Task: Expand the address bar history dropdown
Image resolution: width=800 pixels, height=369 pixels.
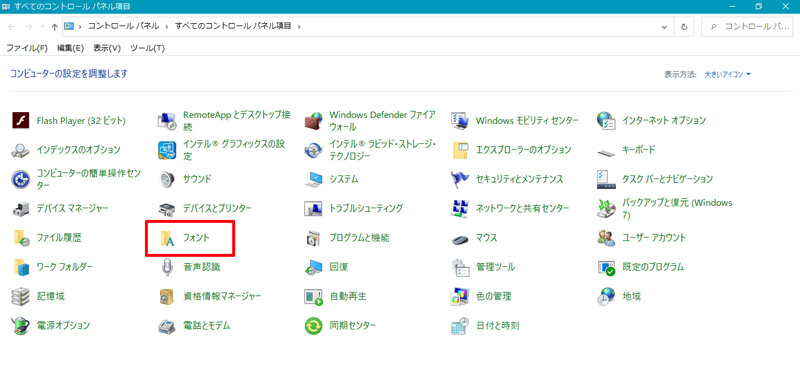Action: point(664,27)
